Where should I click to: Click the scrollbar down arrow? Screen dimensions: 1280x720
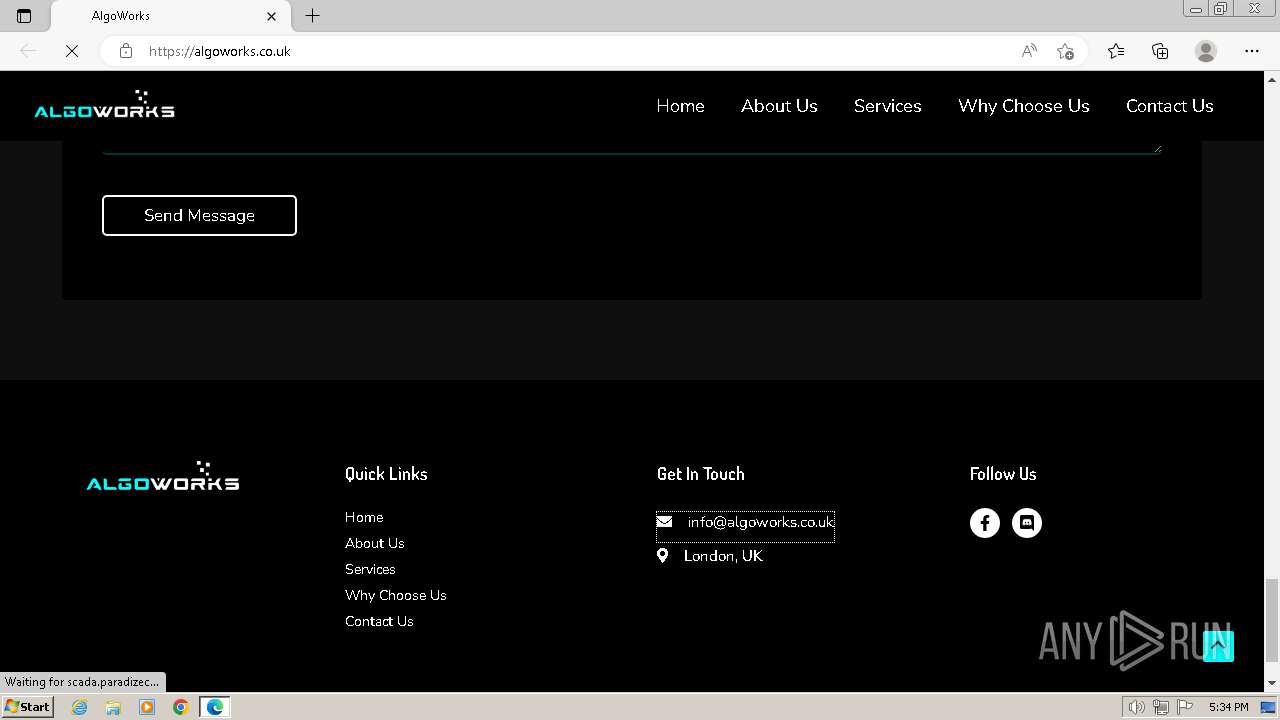(1271, 683)
